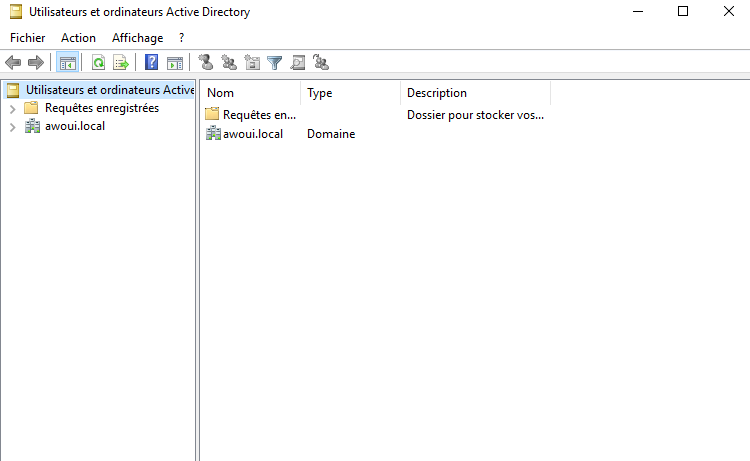Screen dimensions: 750x461
Task: Create a new user with the single-user icon
Action: click(206, 62)
